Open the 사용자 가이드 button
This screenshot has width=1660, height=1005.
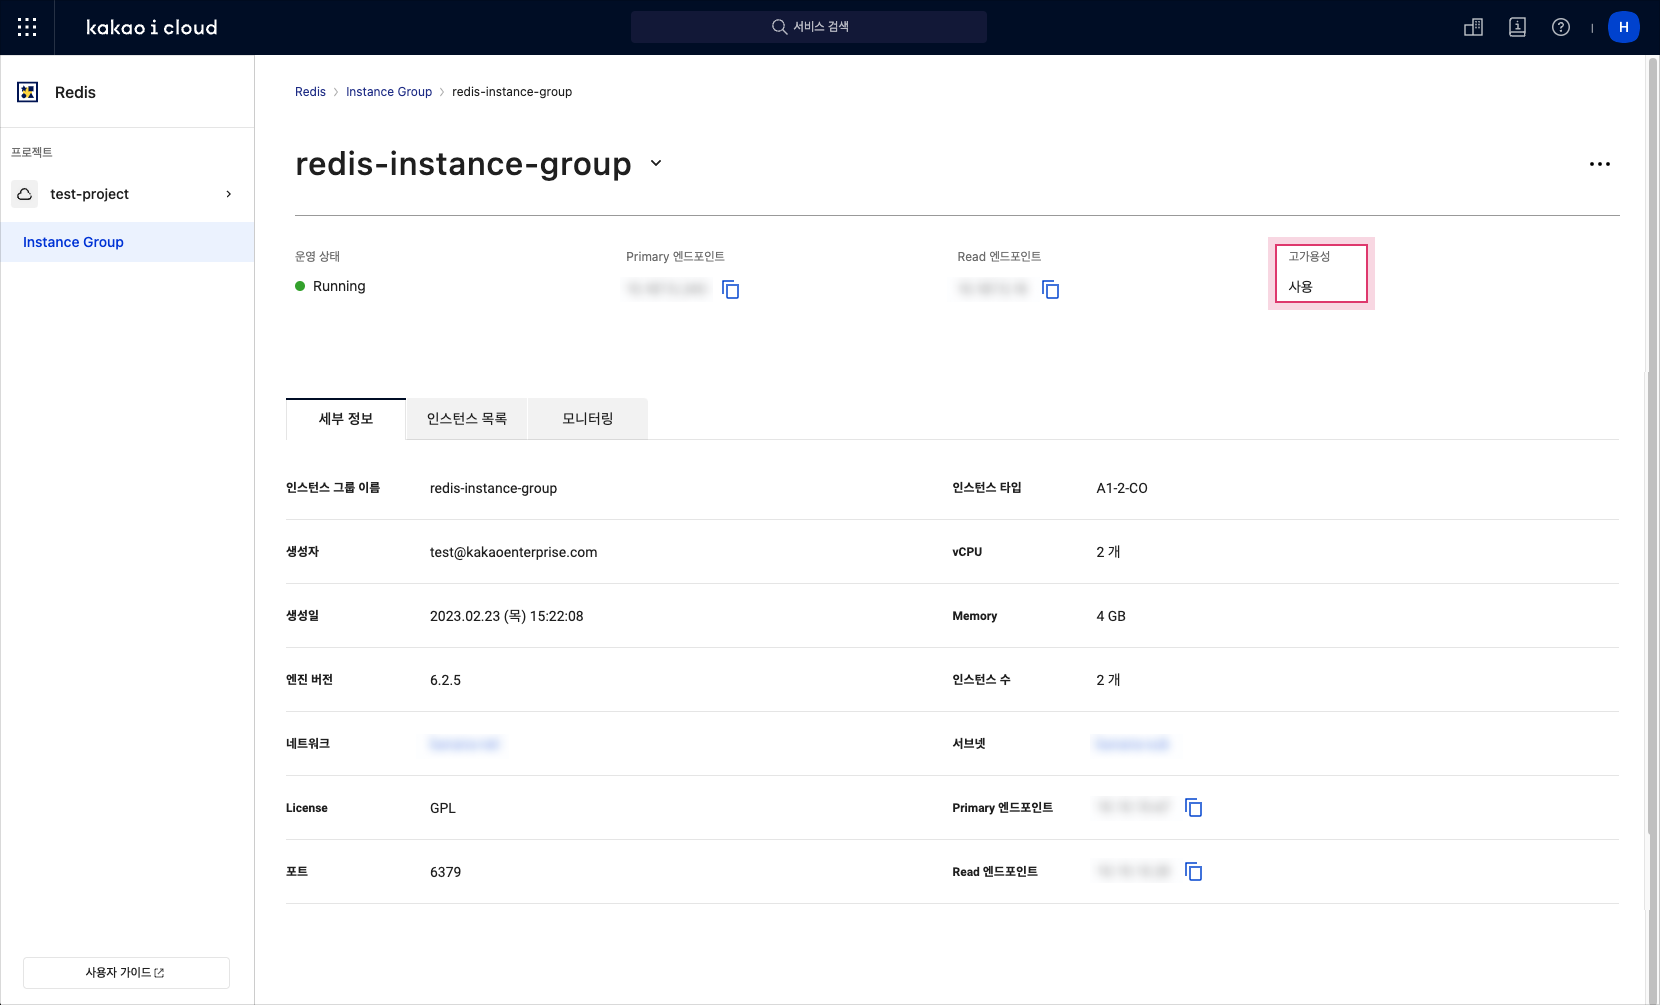point(126,973)
